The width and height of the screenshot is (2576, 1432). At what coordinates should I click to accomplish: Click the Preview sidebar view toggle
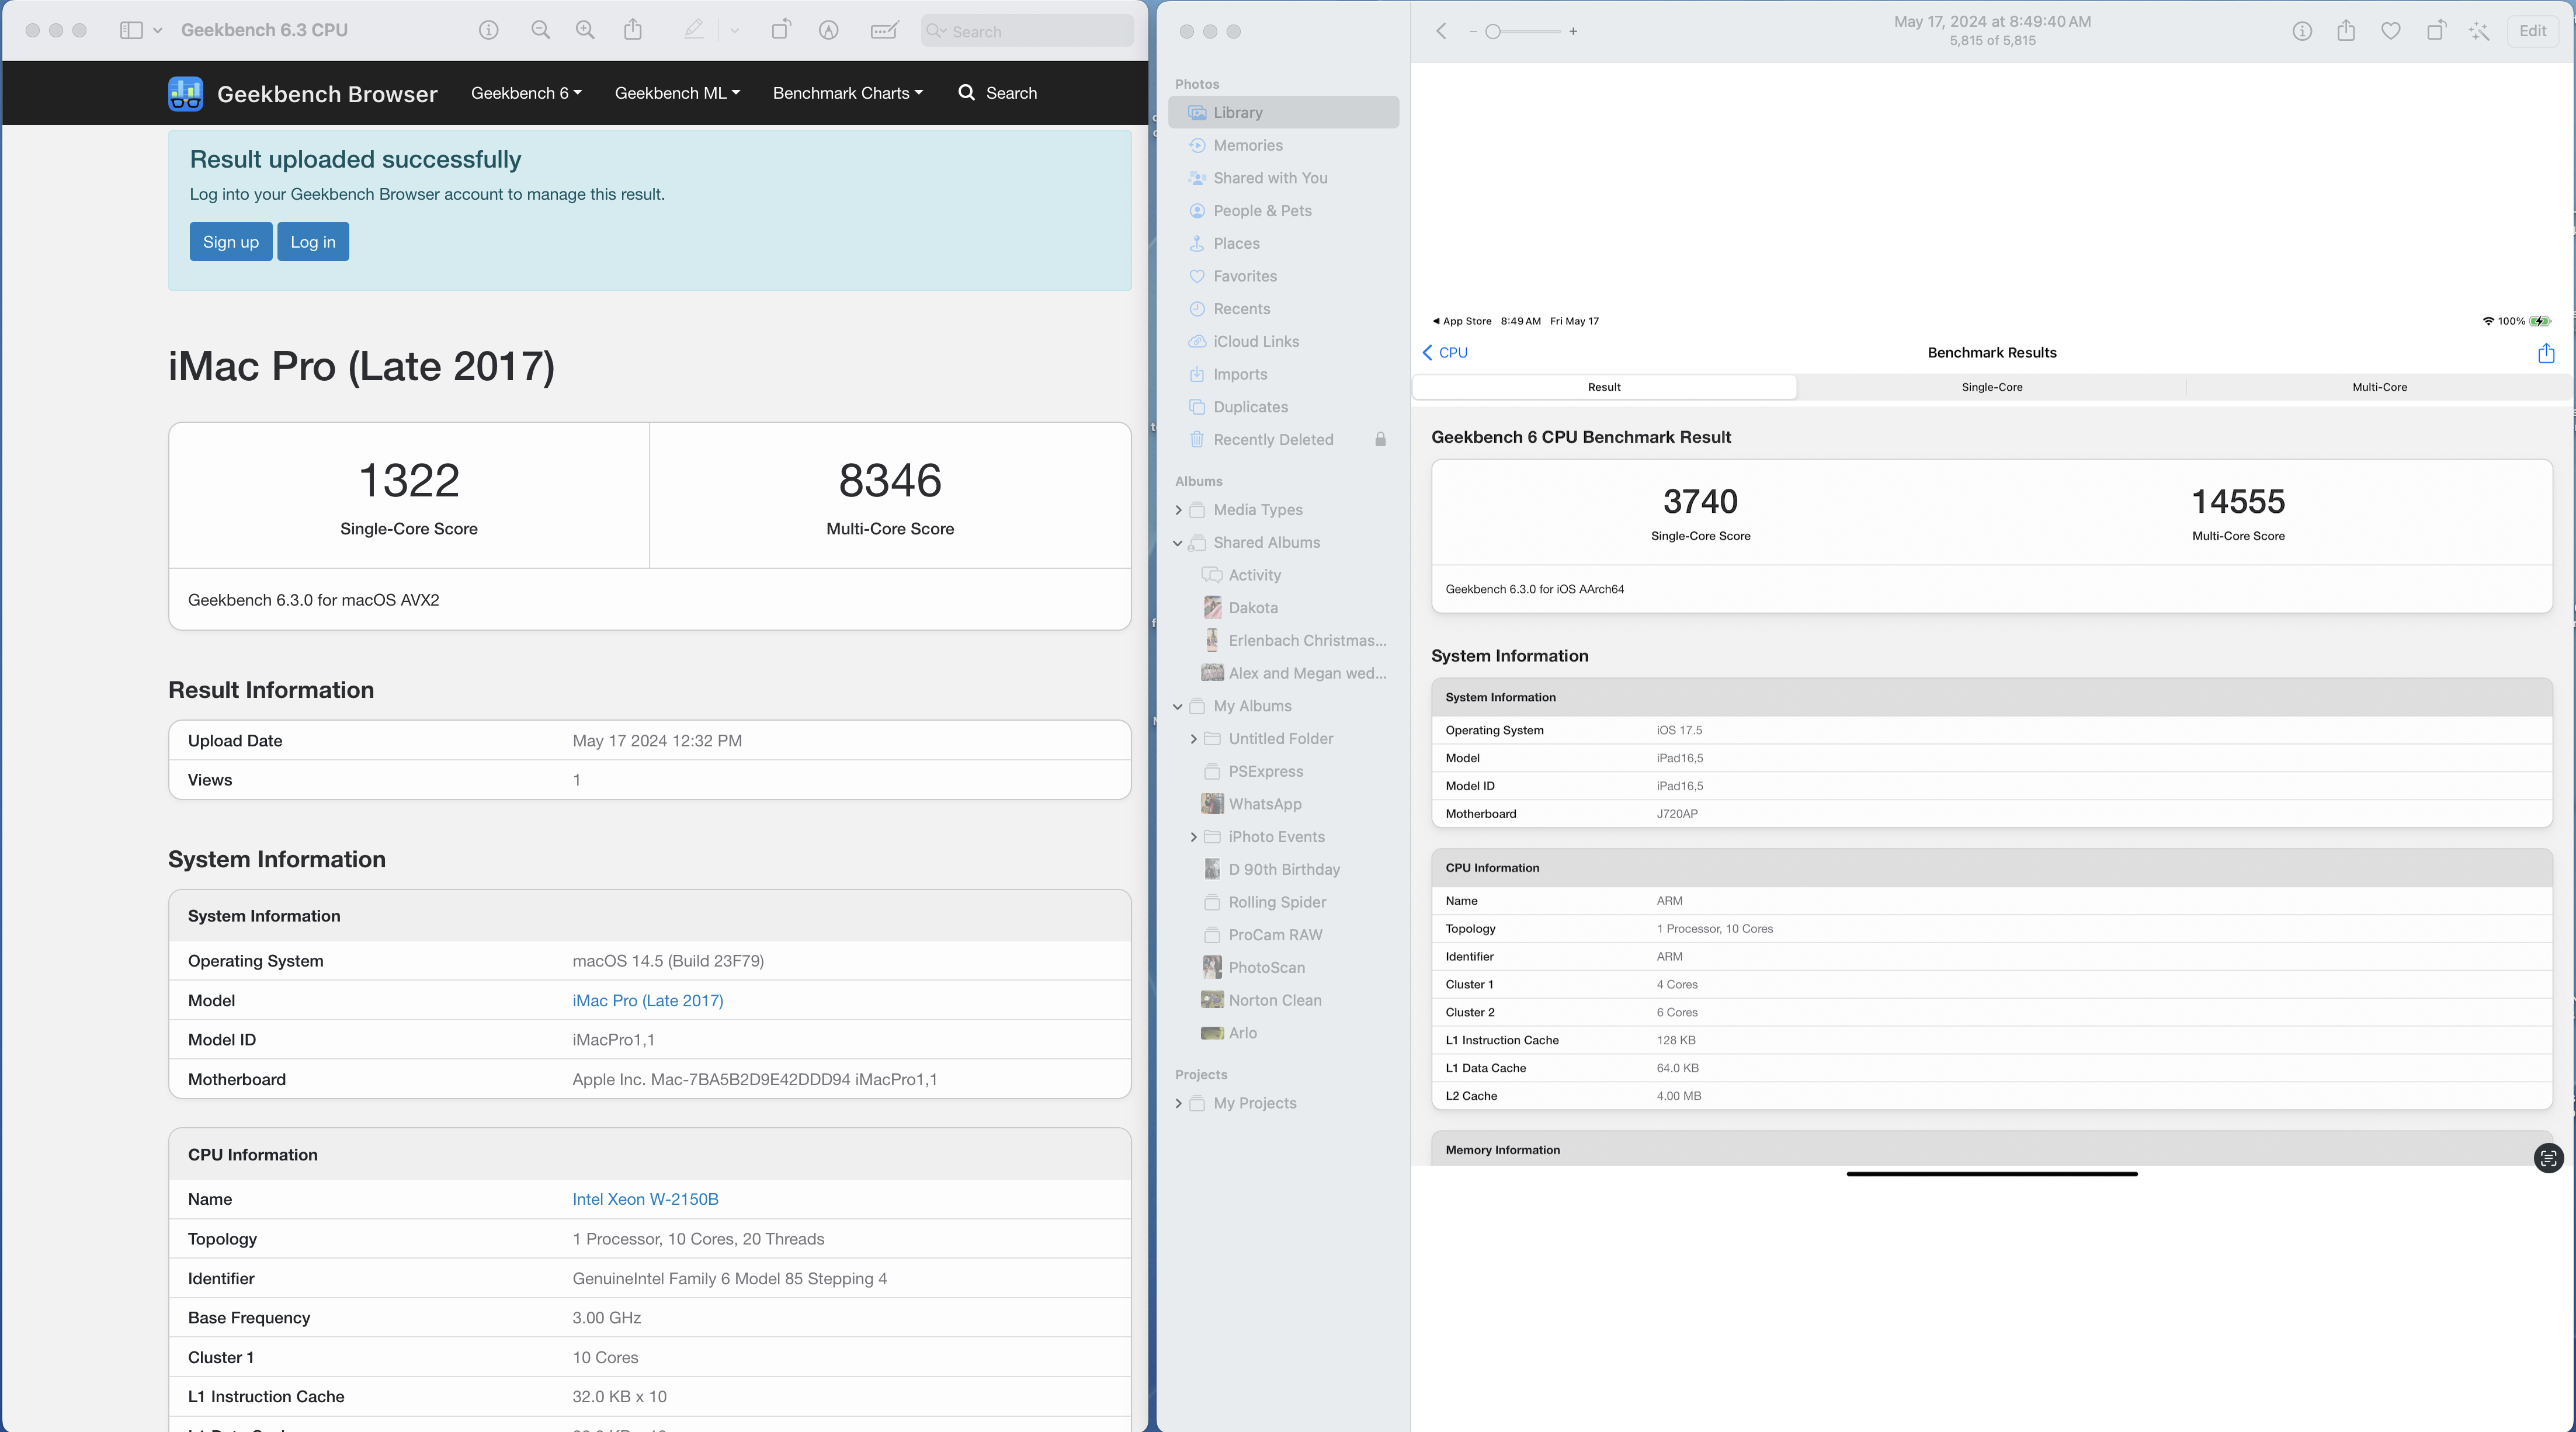pos(131,30)
